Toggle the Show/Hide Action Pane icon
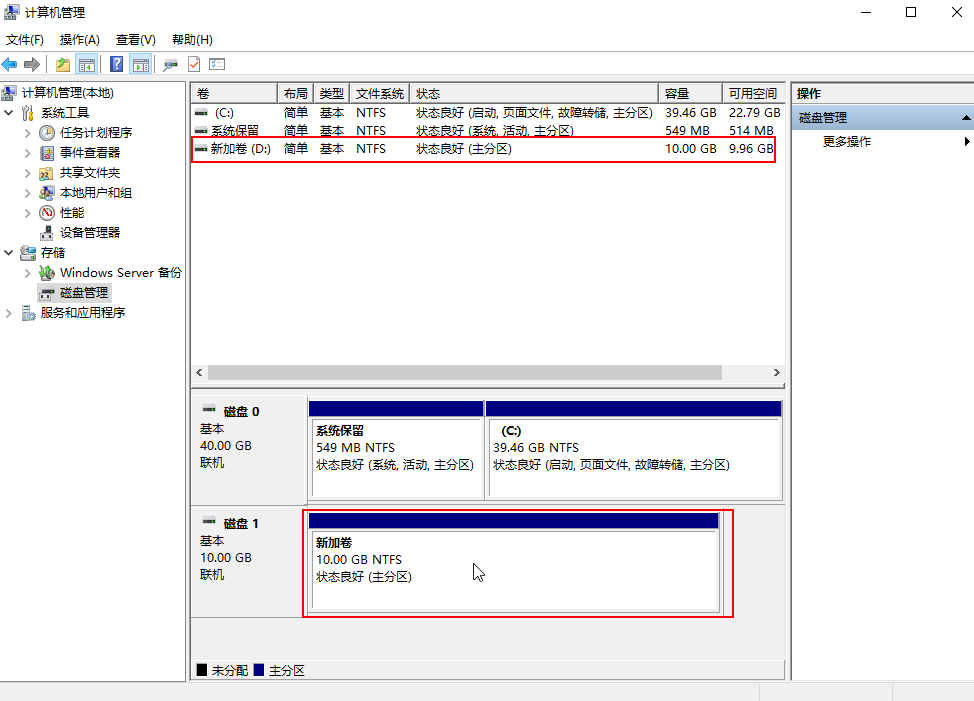The image size is (974, 701). point(141,64)
